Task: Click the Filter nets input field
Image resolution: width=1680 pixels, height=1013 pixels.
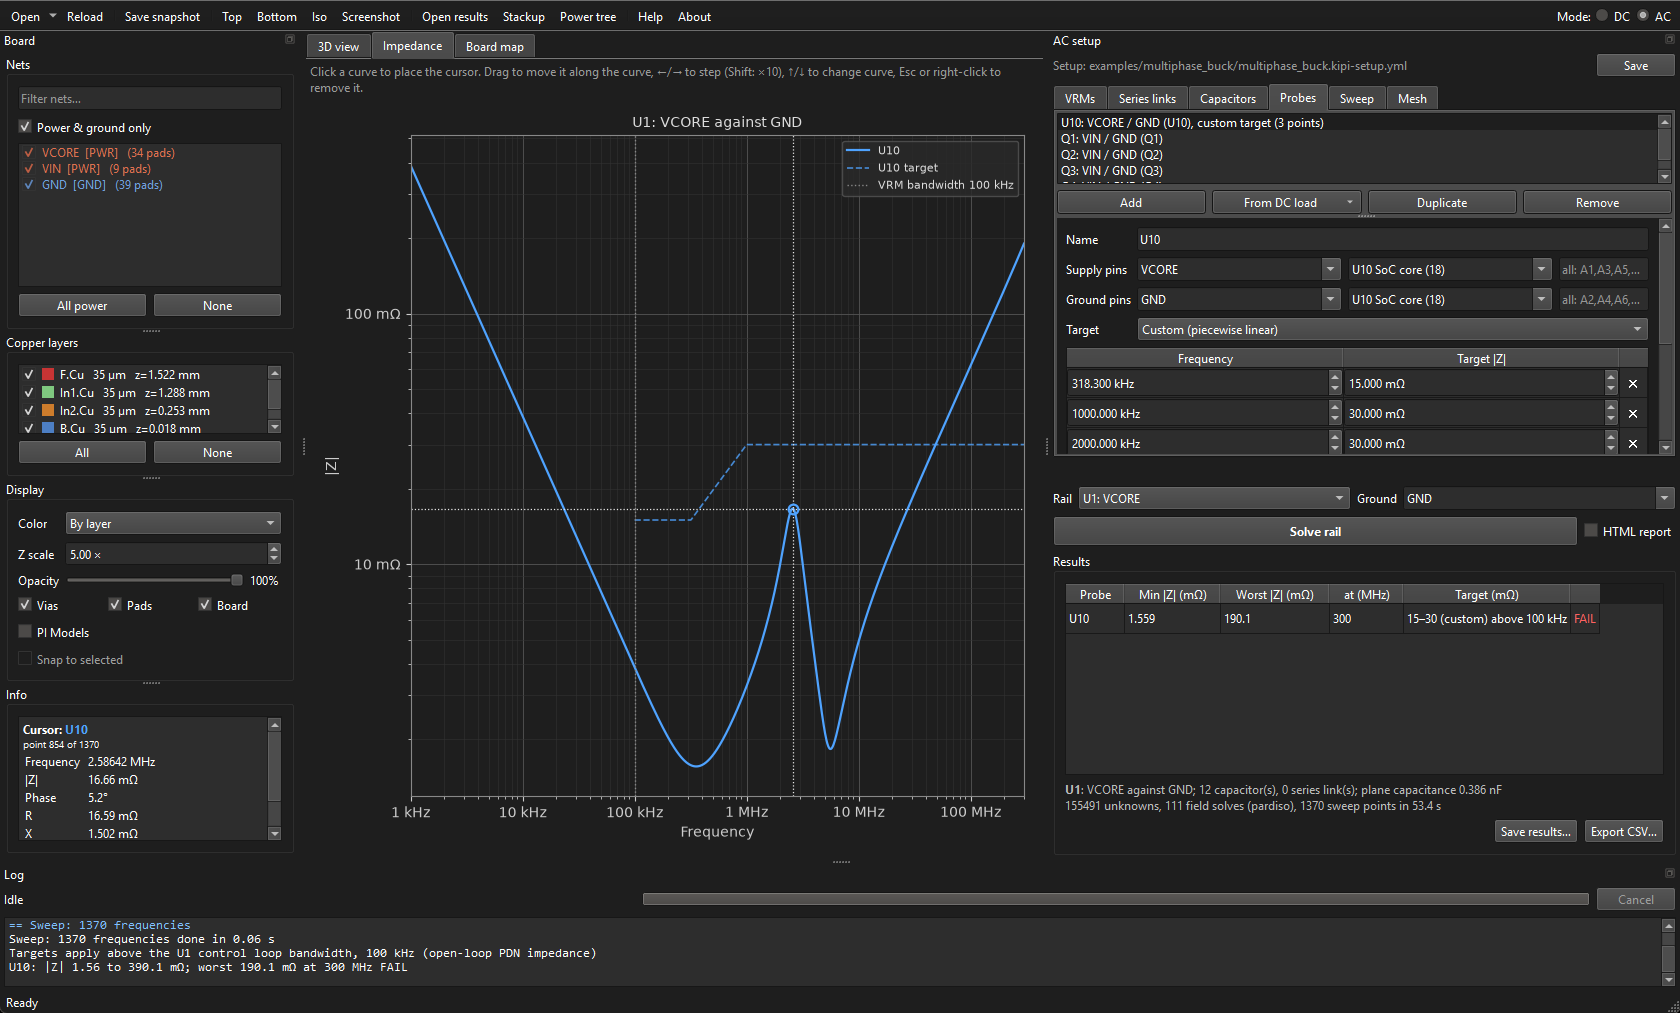Action: (x=150, y=99)
